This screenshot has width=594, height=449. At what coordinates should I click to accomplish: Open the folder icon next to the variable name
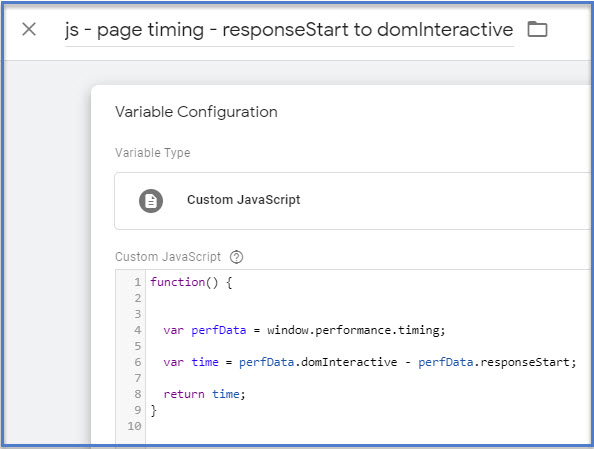(537, 29)
